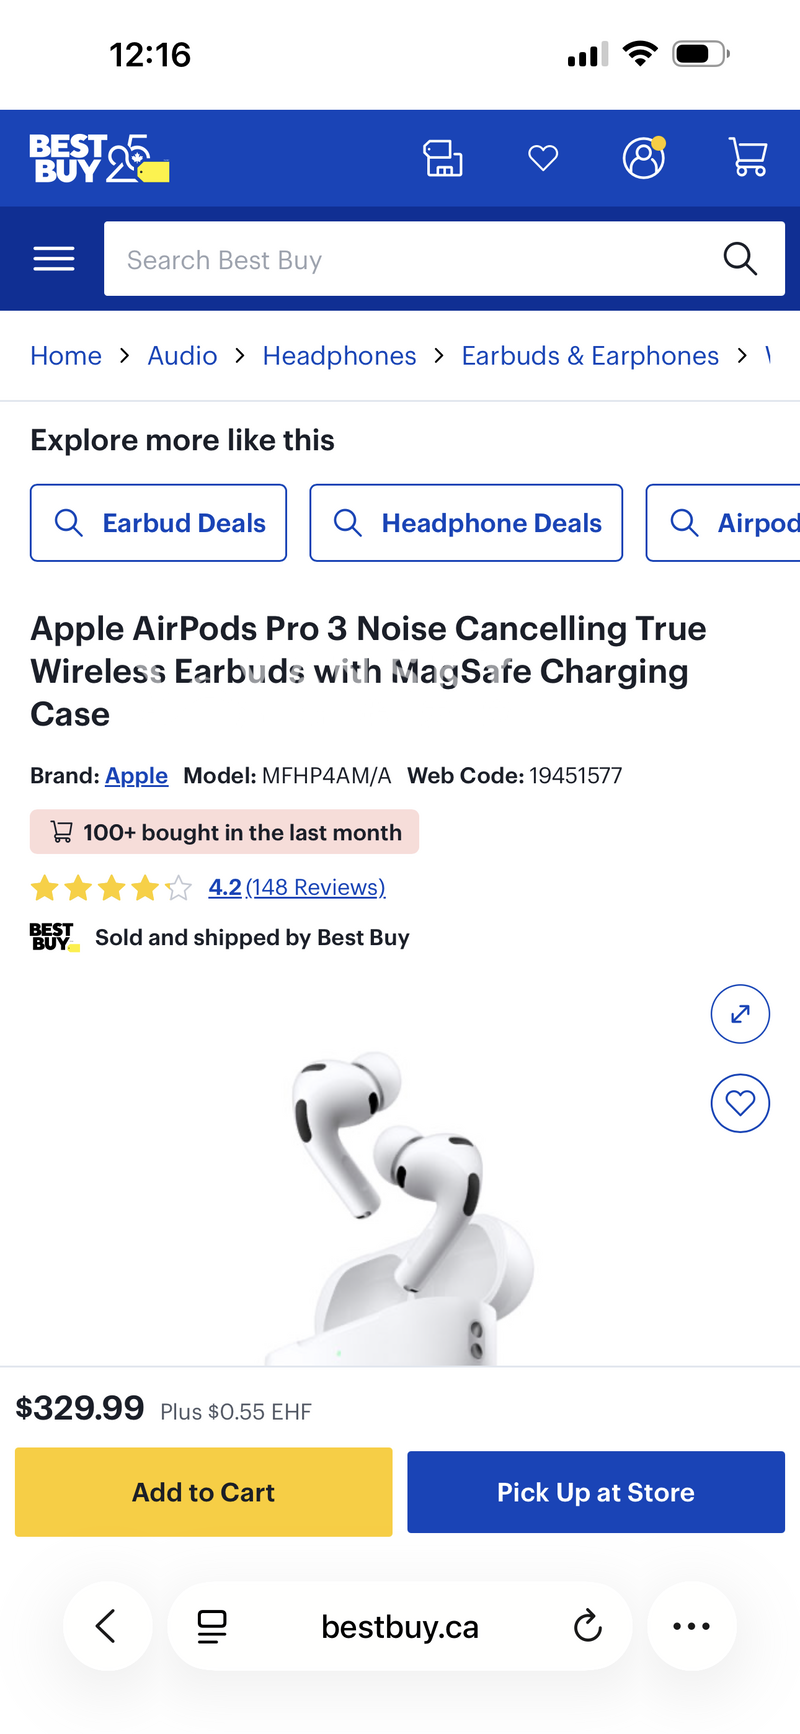
Task: Click the wishlist heart in the top navigation
Action: (x=543, y=157)
